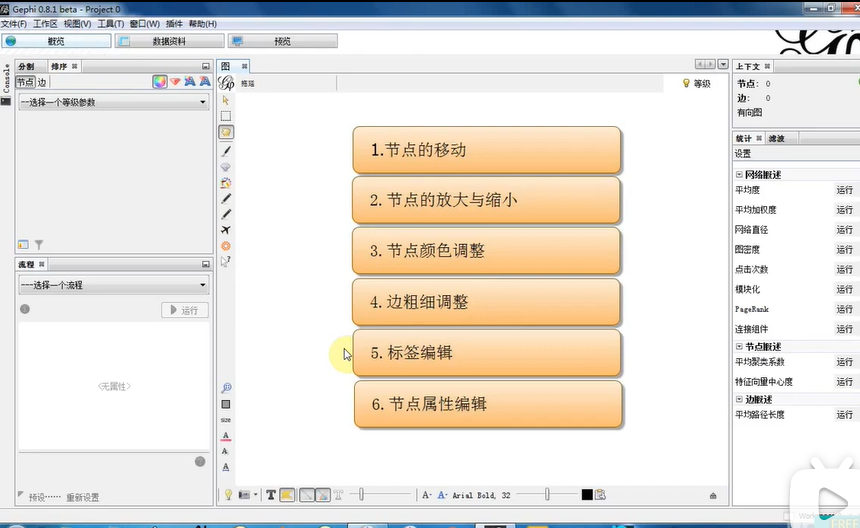
Task: Switch to the 分割 partition tab
Action: tap(26, 66)
